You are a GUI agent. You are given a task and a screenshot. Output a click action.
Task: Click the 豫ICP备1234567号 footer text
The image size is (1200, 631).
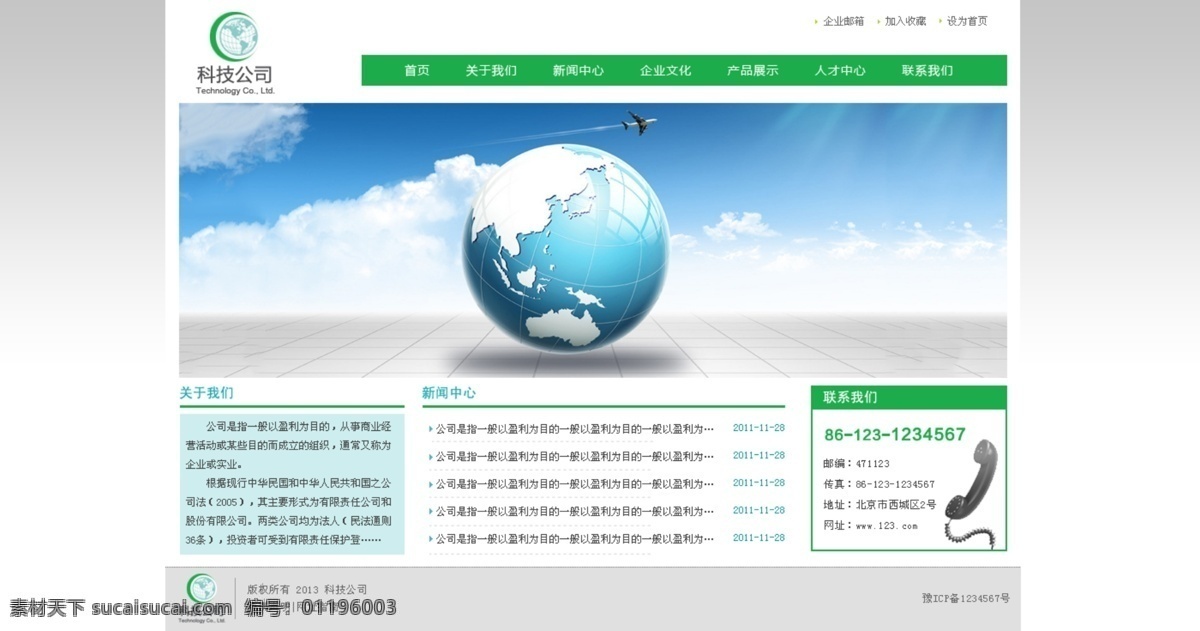pyautogui.click(x=966, y=598)
